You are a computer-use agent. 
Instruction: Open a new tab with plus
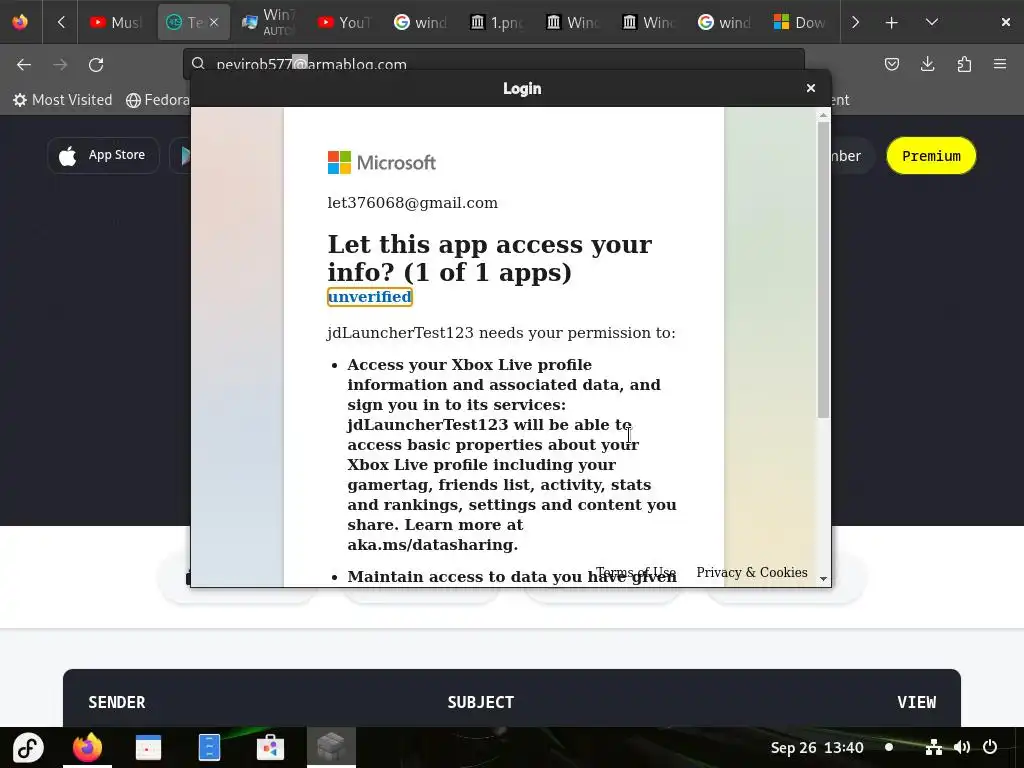[x=891, y=23]
